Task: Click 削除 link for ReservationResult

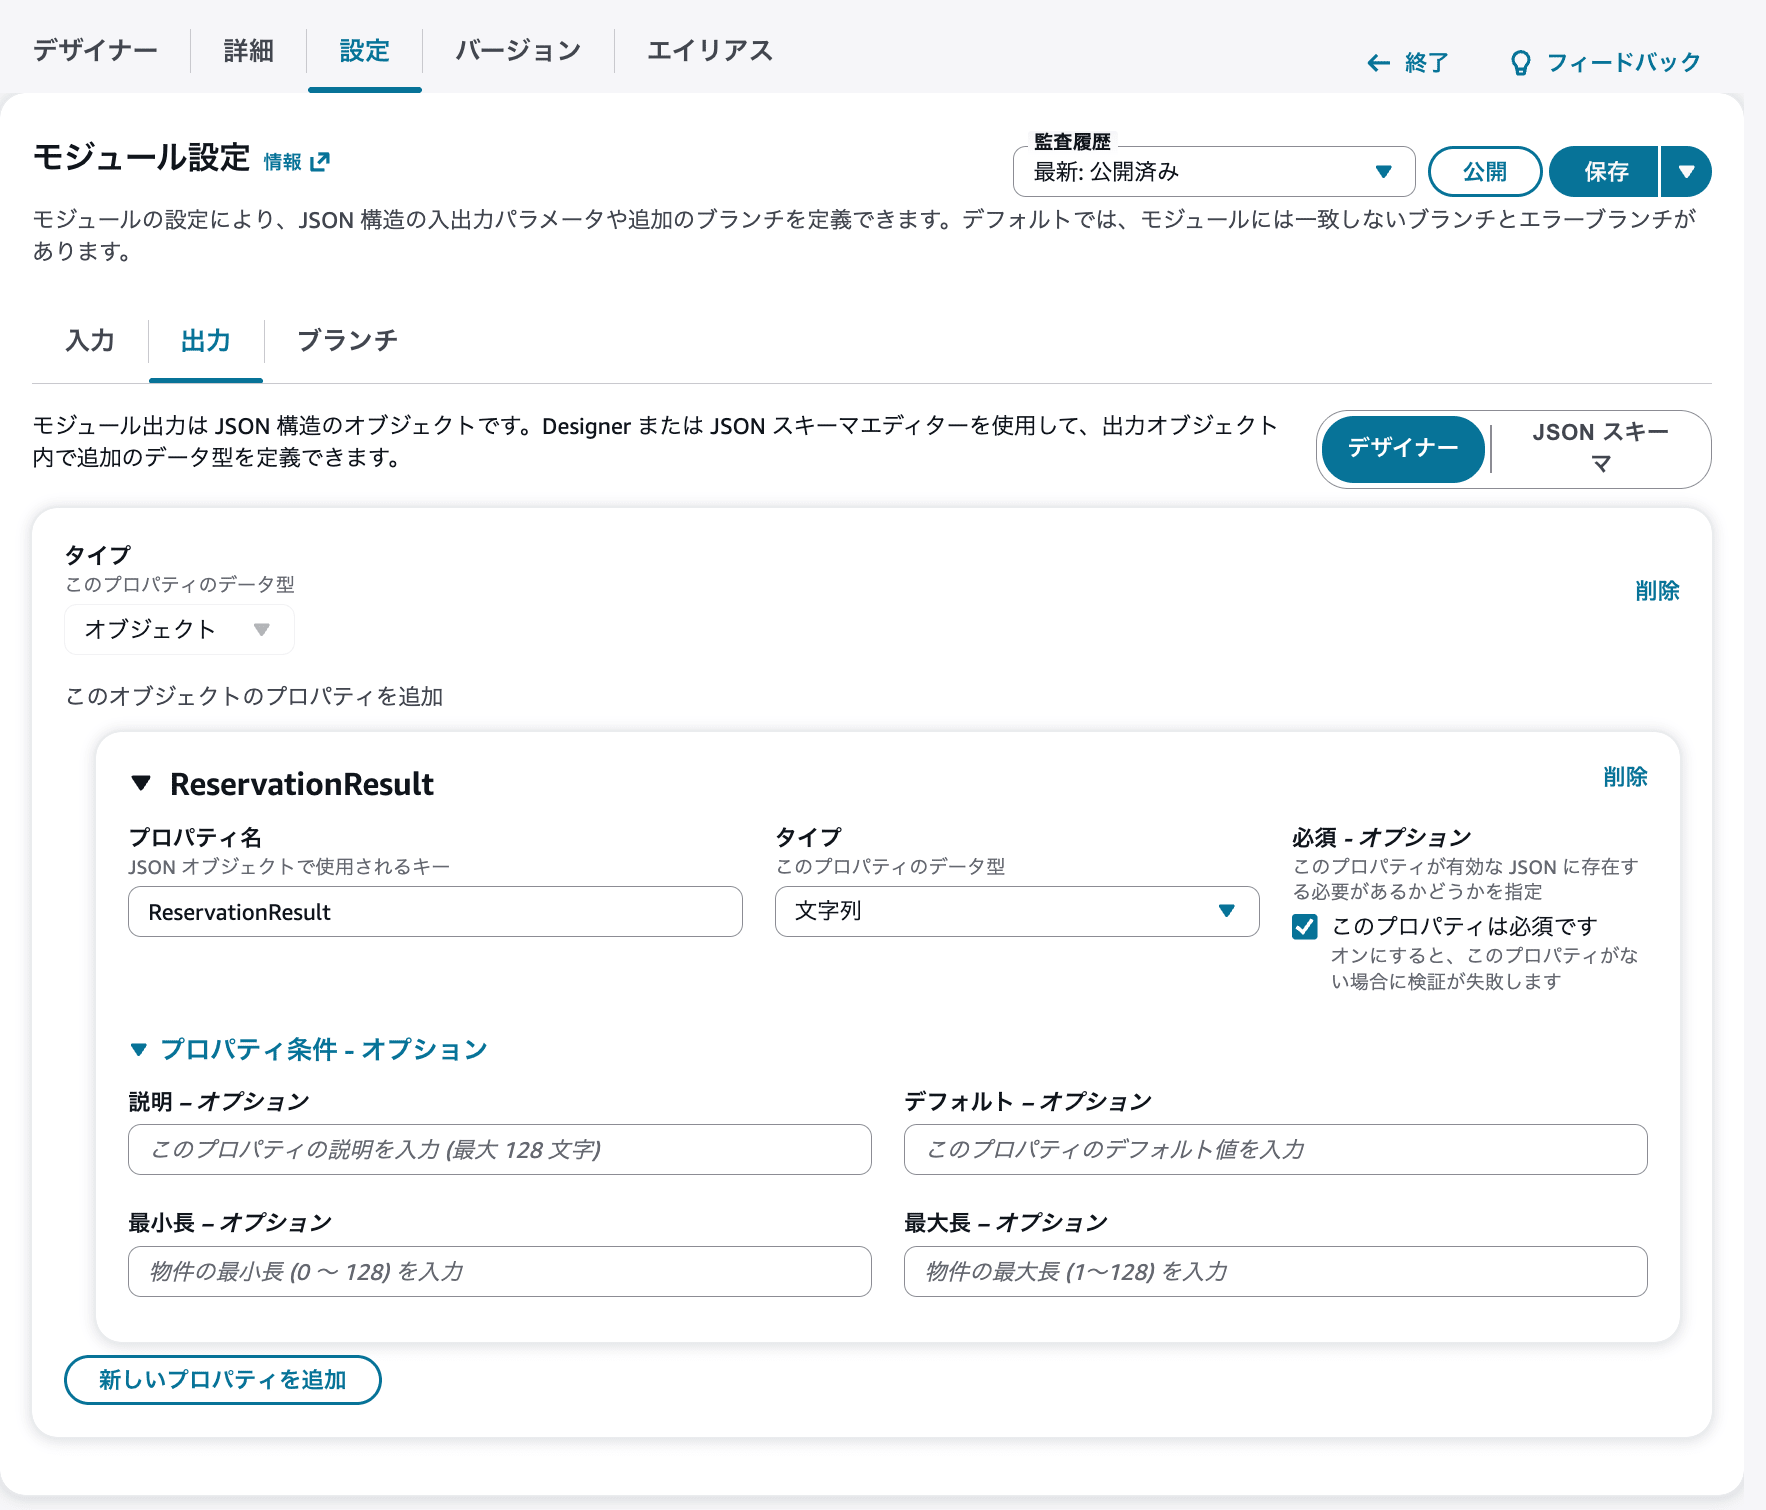Action: 1627,777
